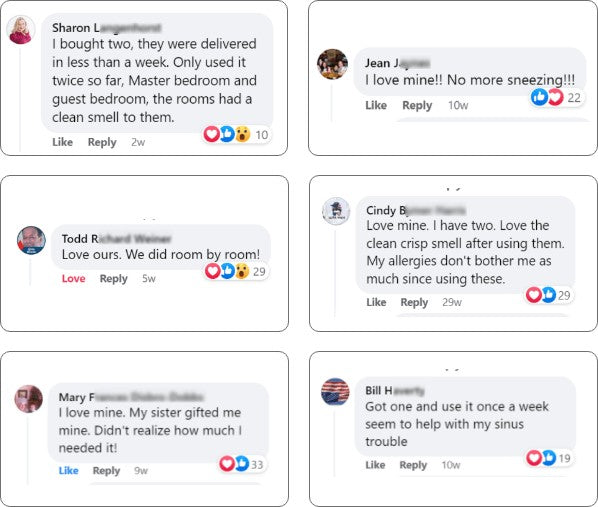View the 22 reactions on Jean's comment
The image size is (598, 507).
[x=556, y=97]
